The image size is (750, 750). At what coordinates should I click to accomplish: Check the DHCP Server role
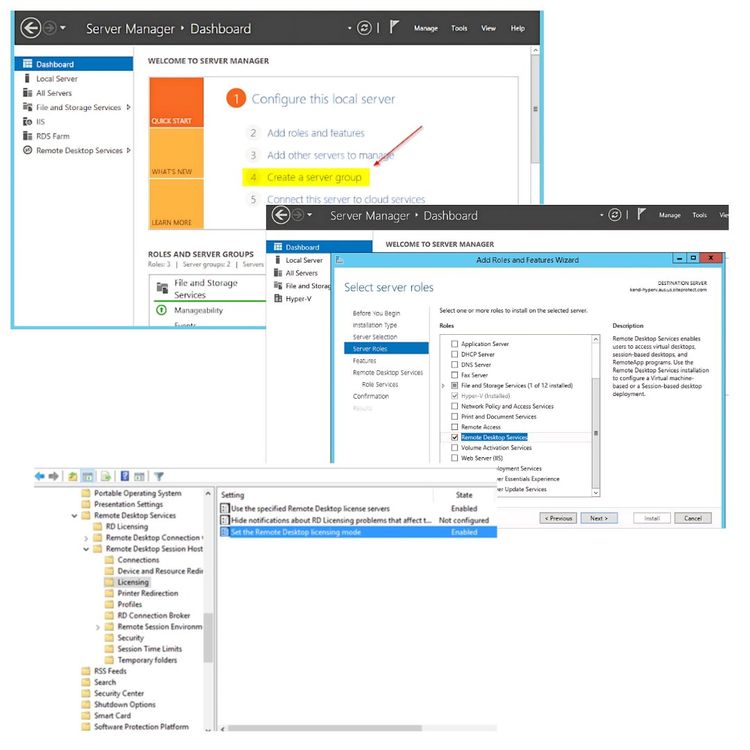pos(455,354)
